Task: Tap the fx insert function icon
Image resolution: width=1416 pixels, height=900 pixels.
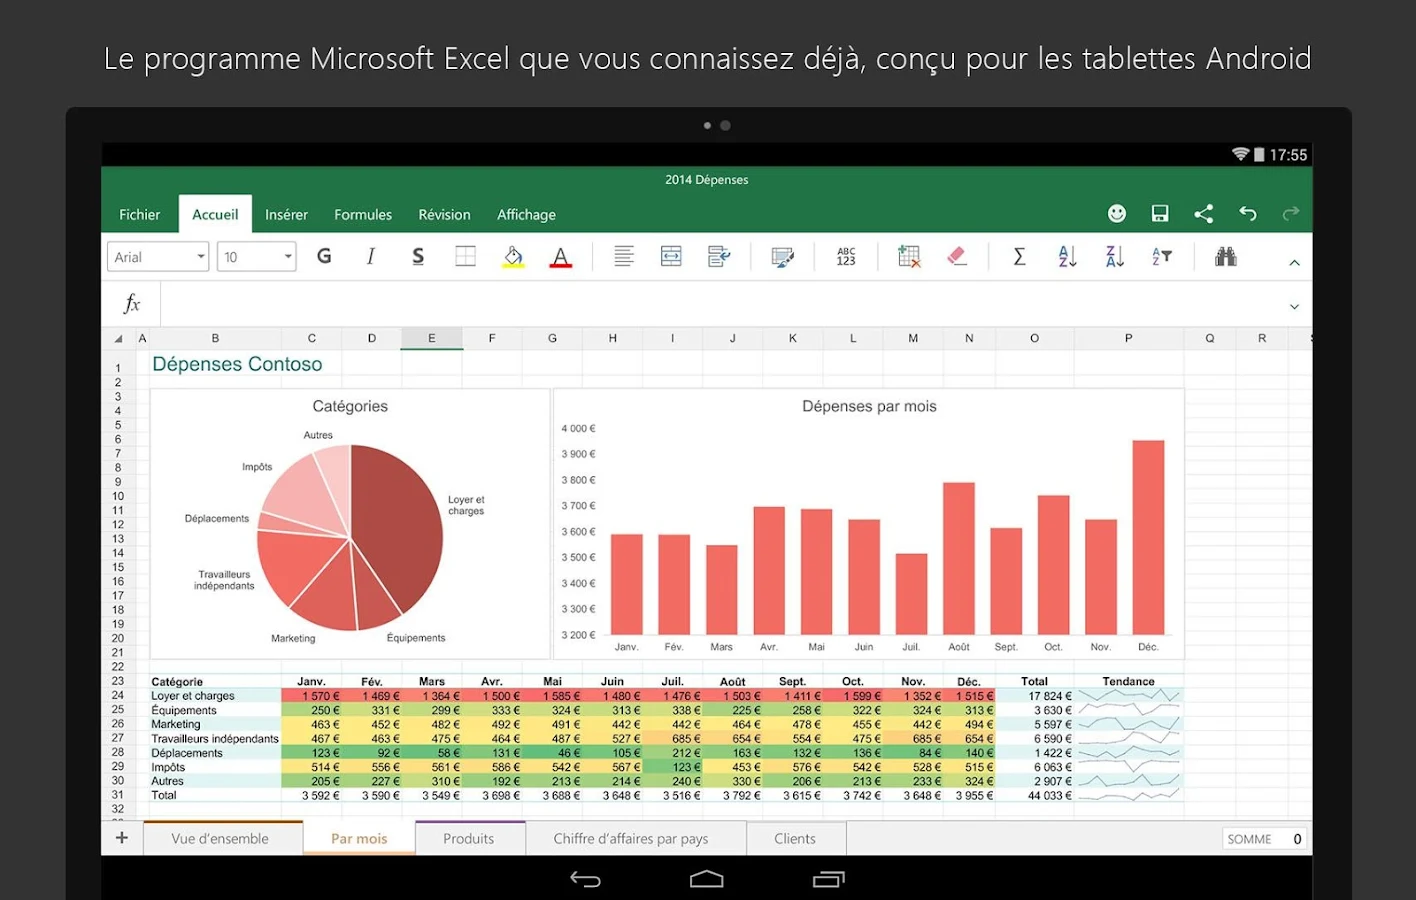Action: (132, 304)
